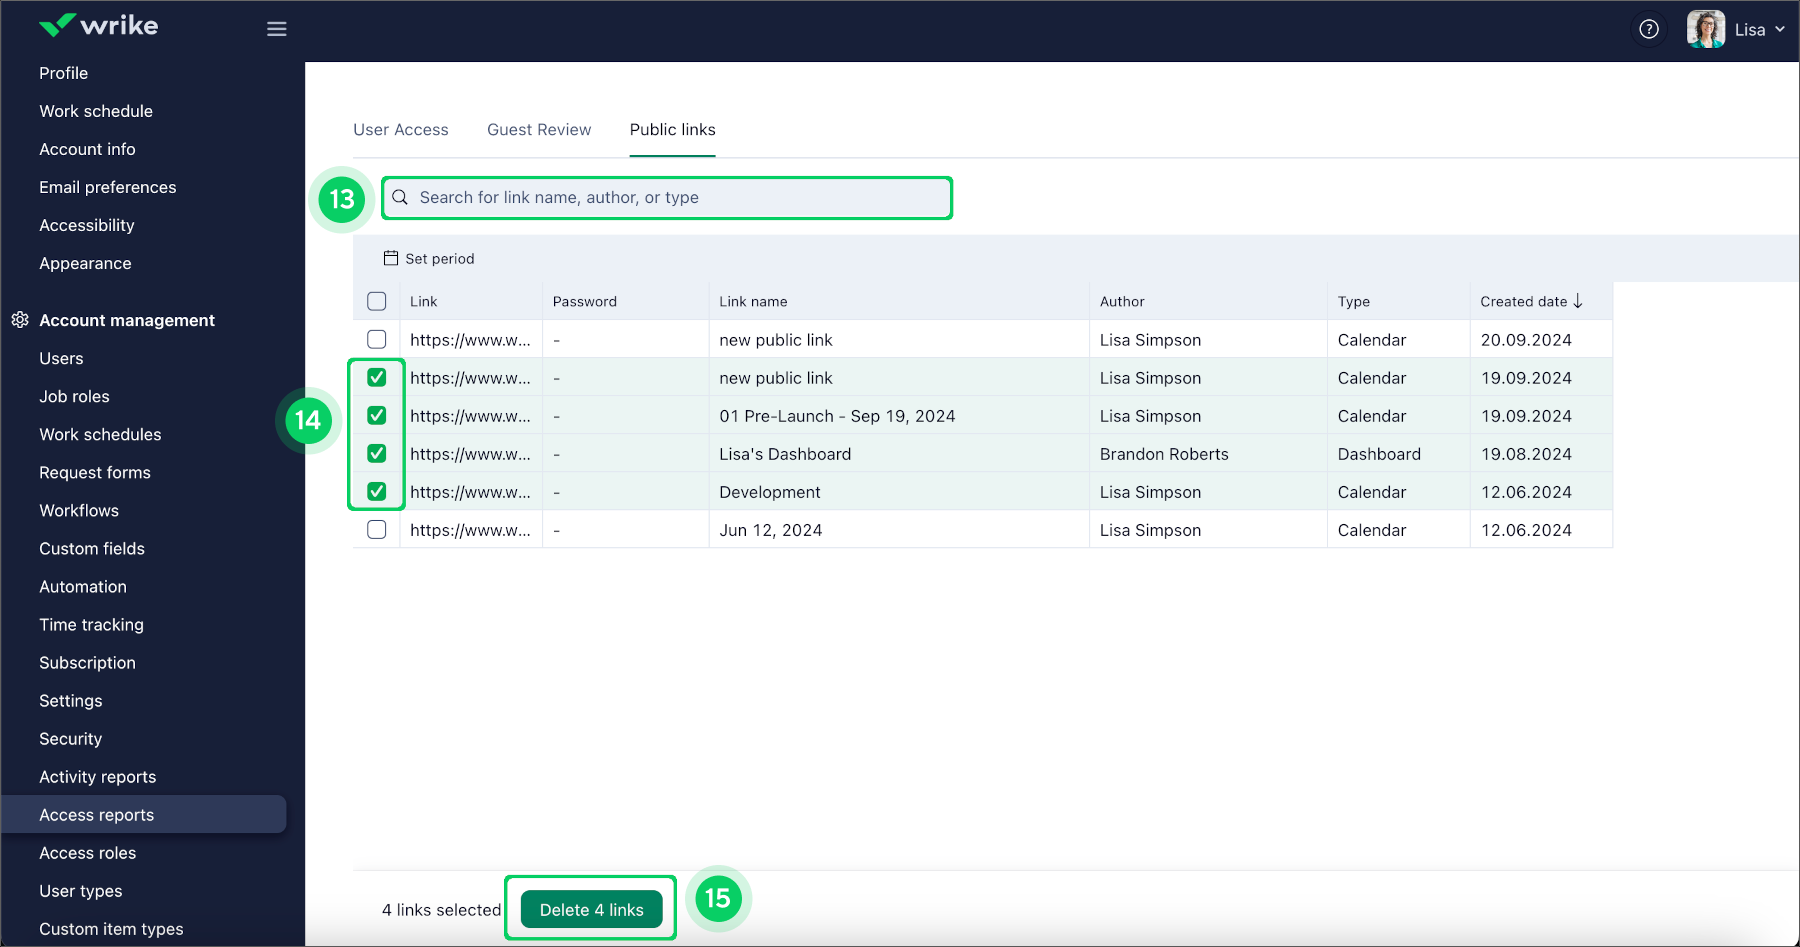
Task: Check the Jun 12, 2024 link checkbox
Action: [377, 530]
